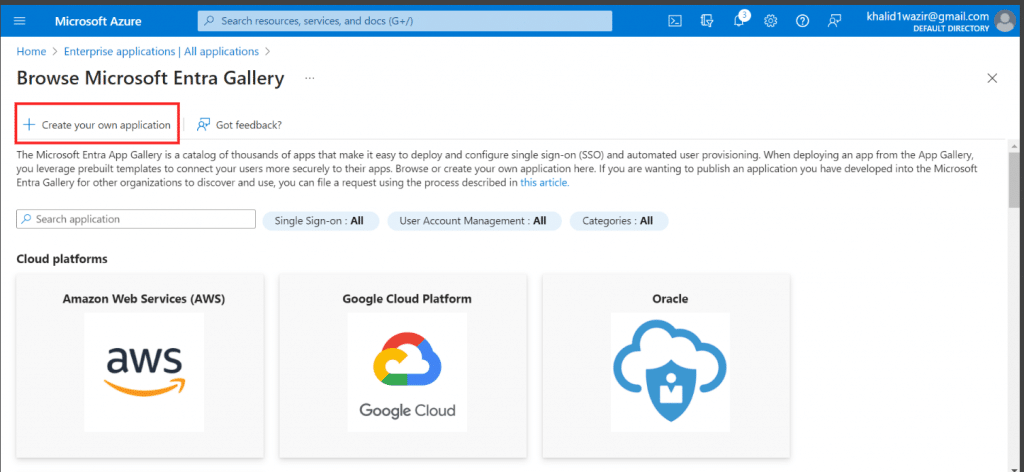
Task: Select the Amazon Web Services (AWS) title
Action: (144, 299)
